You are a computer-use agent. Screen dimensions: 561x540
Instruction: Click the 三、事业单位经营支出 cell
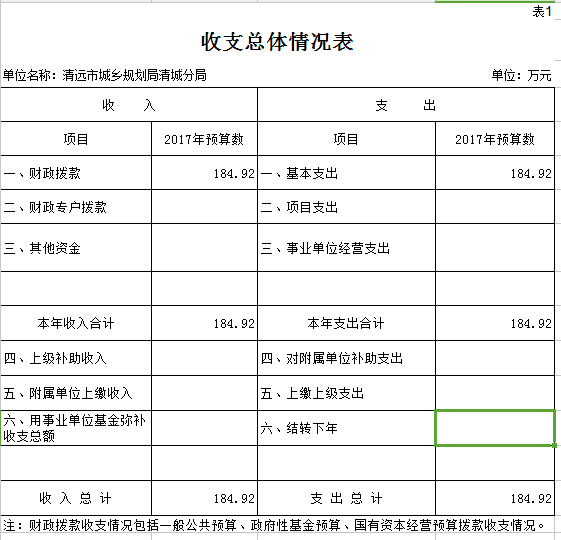pos(346,248)
